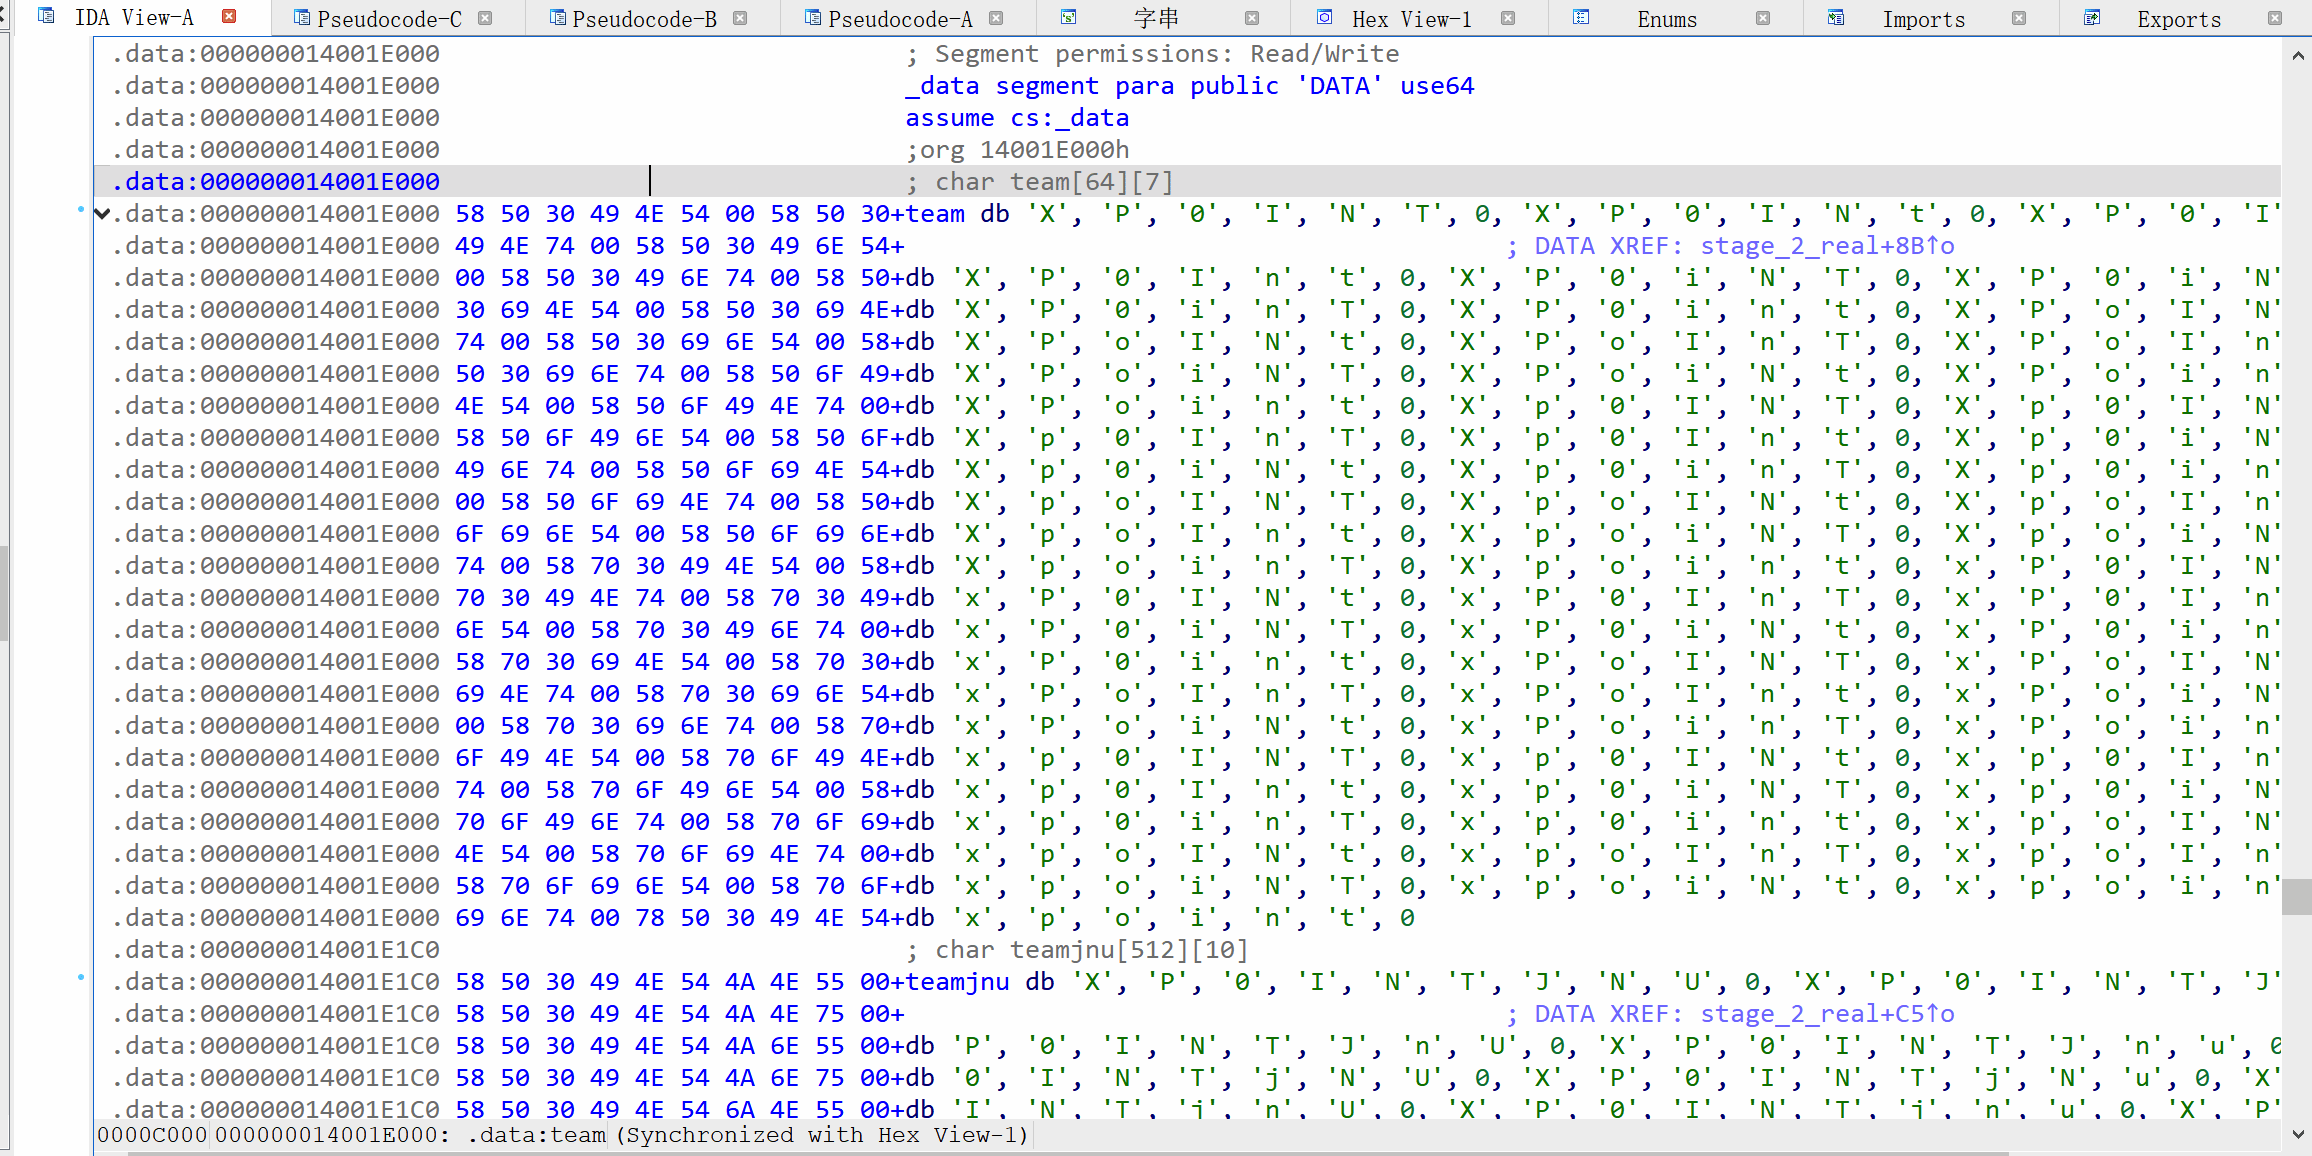Open the Exports tab
Screen dimensions: 2312x1156
(x=2179, y=19)
